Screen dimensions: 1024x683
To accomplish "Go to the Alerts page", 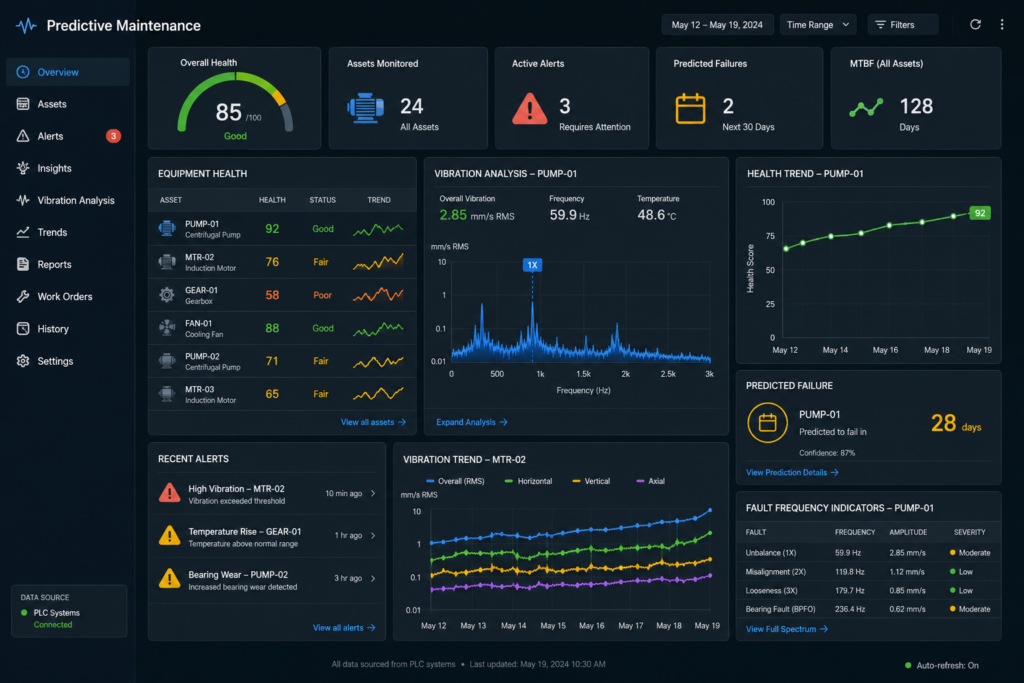I will coord(68,136).
